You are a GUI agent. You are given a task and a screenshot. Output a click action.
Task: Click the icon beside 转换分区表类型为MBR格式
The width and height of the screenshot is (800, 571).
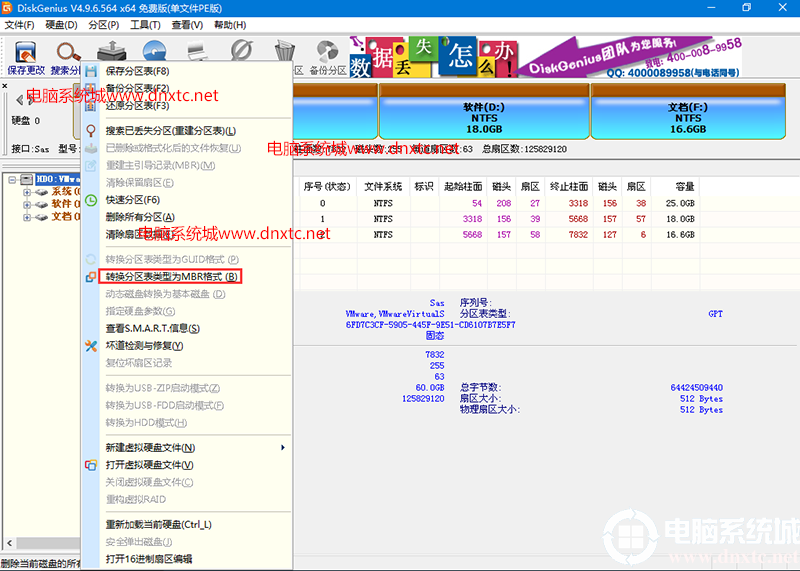pyautogui.click(x=91, y=277)
